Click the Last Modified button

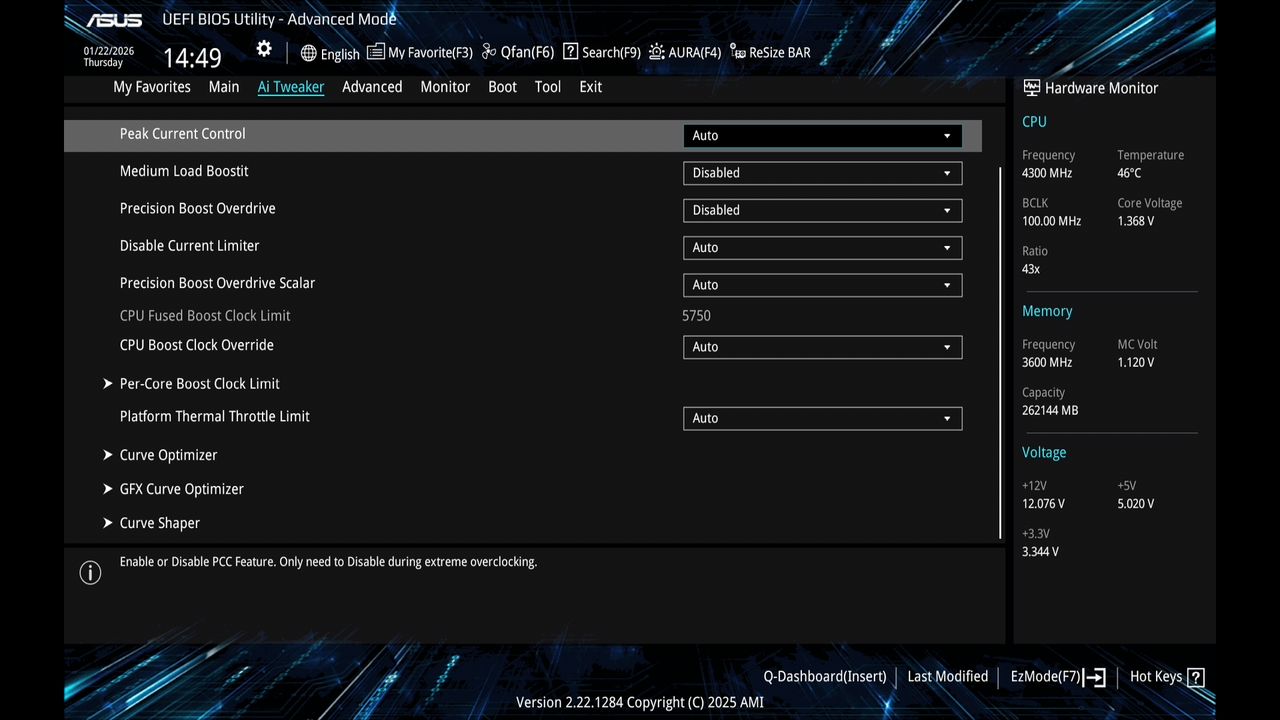click(947, 676)
